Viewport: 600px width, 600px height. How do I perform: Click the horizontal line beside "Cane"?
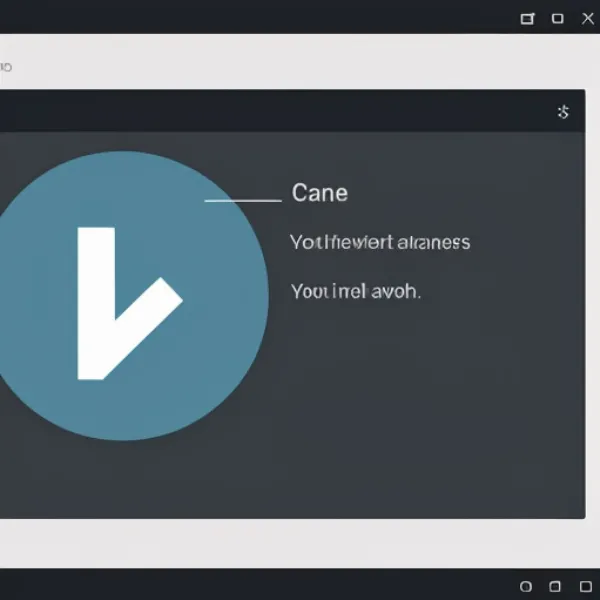(243, 201)
